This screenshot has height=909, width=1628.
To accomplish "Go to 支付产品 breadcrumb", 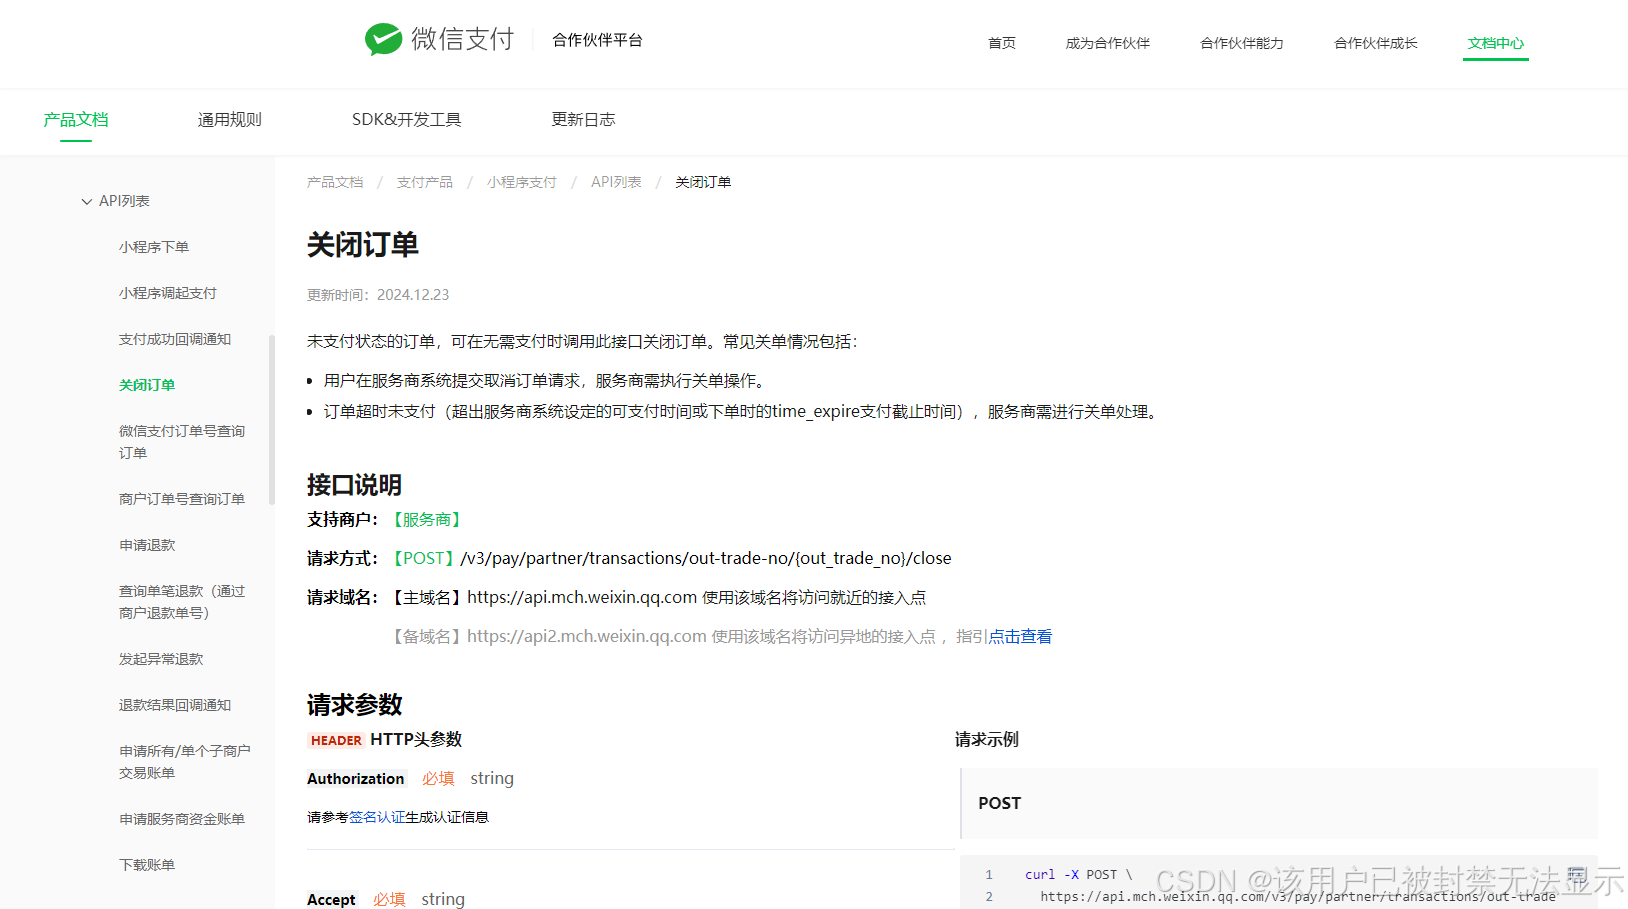I will [x=425, y=182].
